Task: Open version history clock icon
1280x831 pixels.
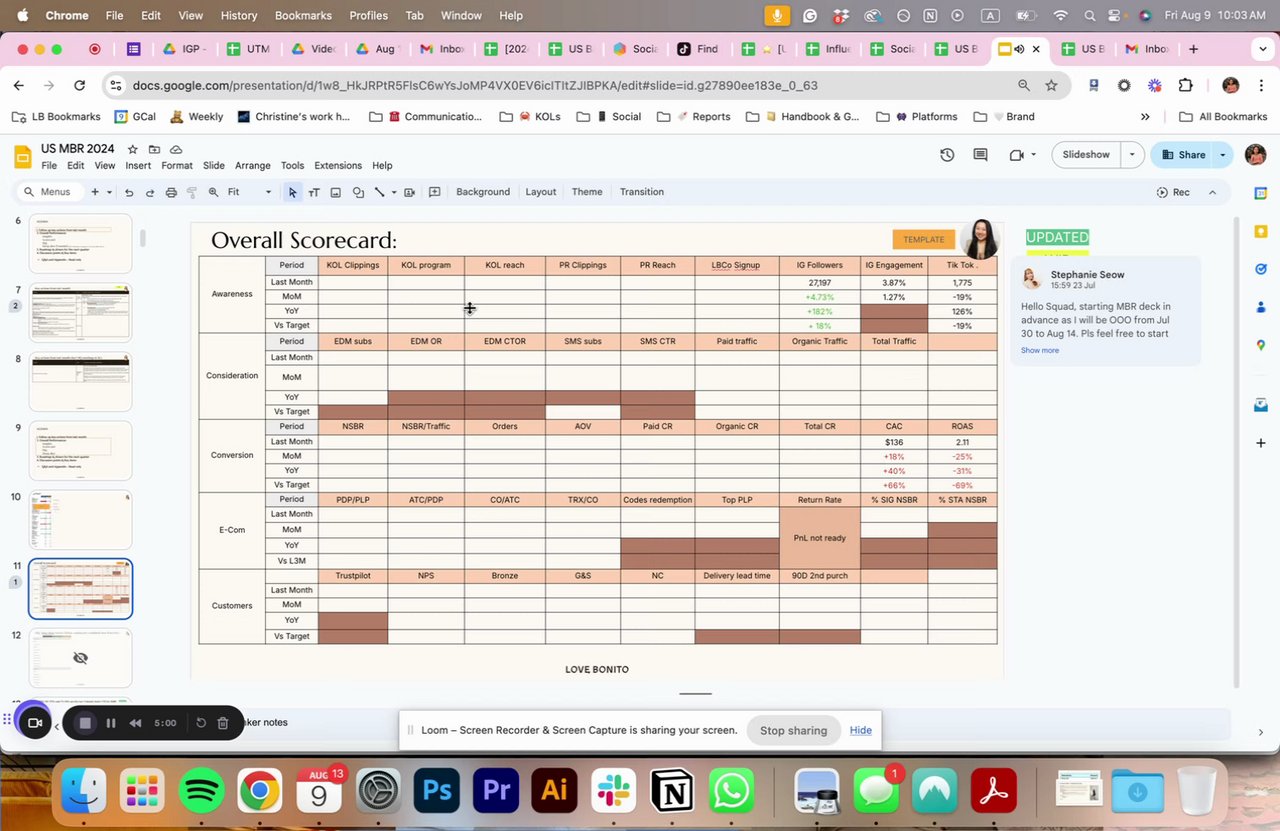Action: click(947, 155)
